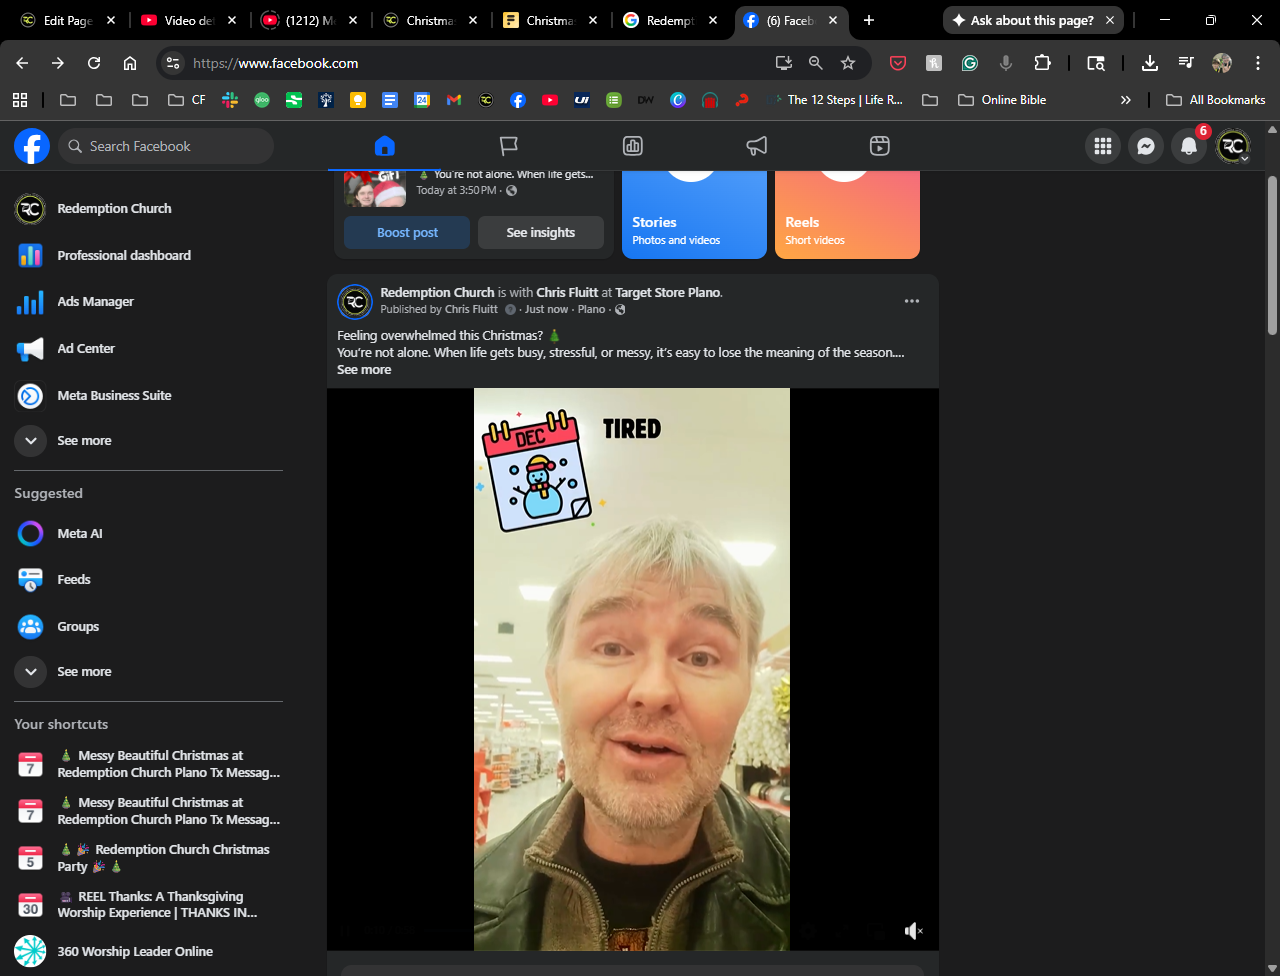Open the Reels tab icon in top navigation
1280x976 pixels.
click(x=880, y=146)
